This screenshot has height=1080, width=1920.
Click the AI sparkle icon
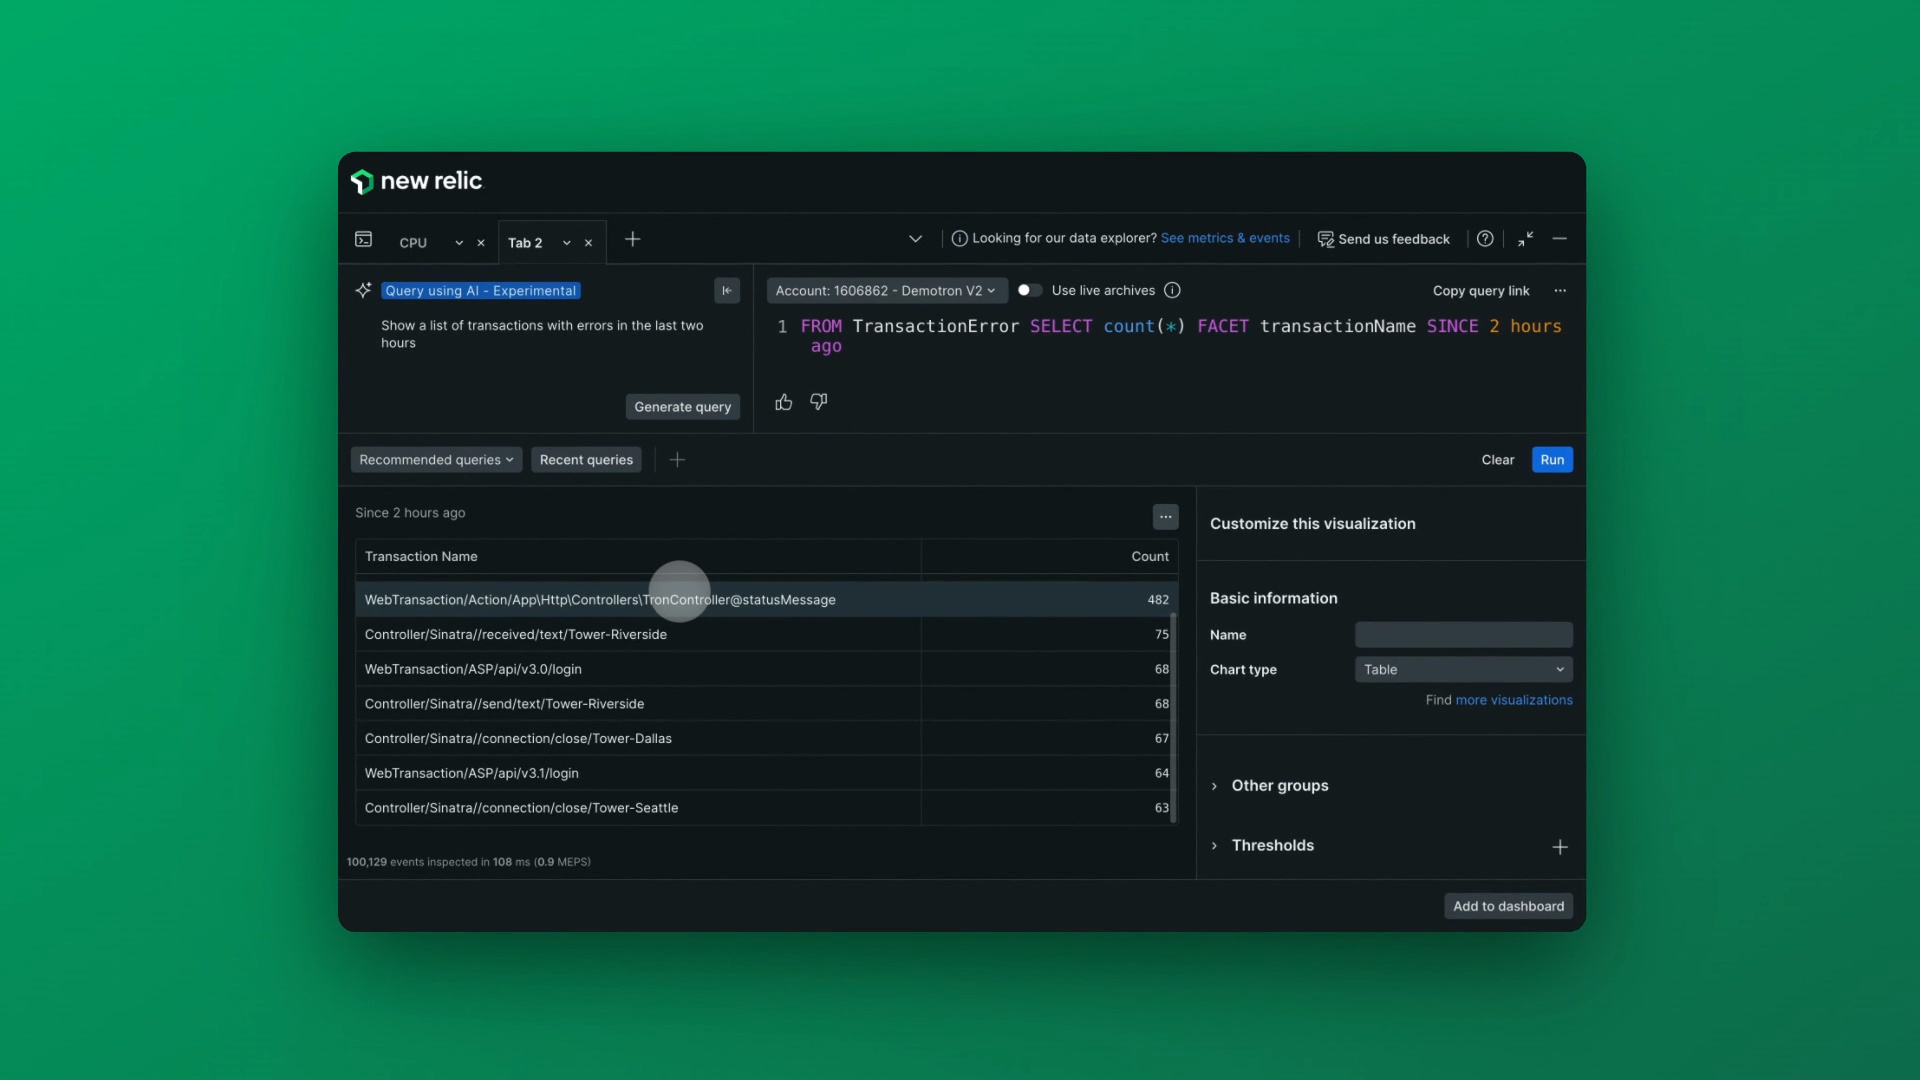coord(364,290)
